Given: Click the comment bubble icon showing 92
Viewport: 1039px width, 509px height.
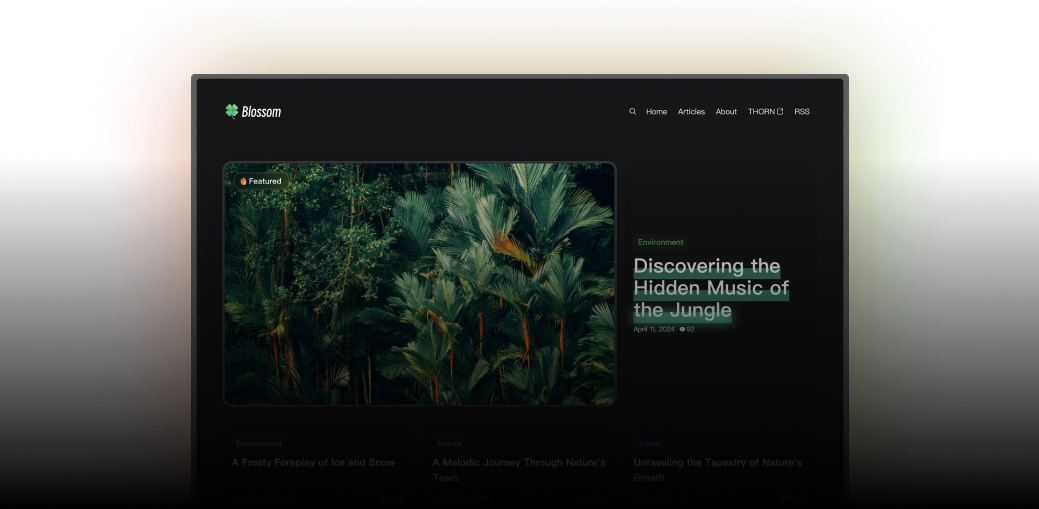Looking at the screenshot, I should [x=682, y=329].
